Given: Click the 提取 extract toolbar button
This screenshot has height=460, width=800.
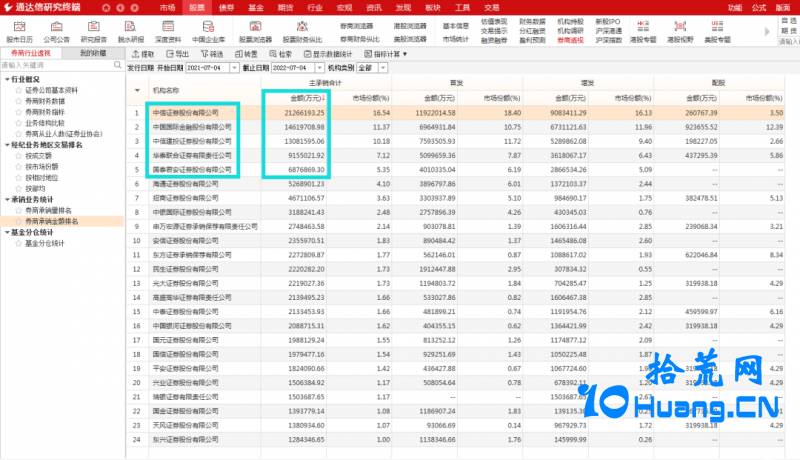Looking at the screenshot, I should point(143,54).
